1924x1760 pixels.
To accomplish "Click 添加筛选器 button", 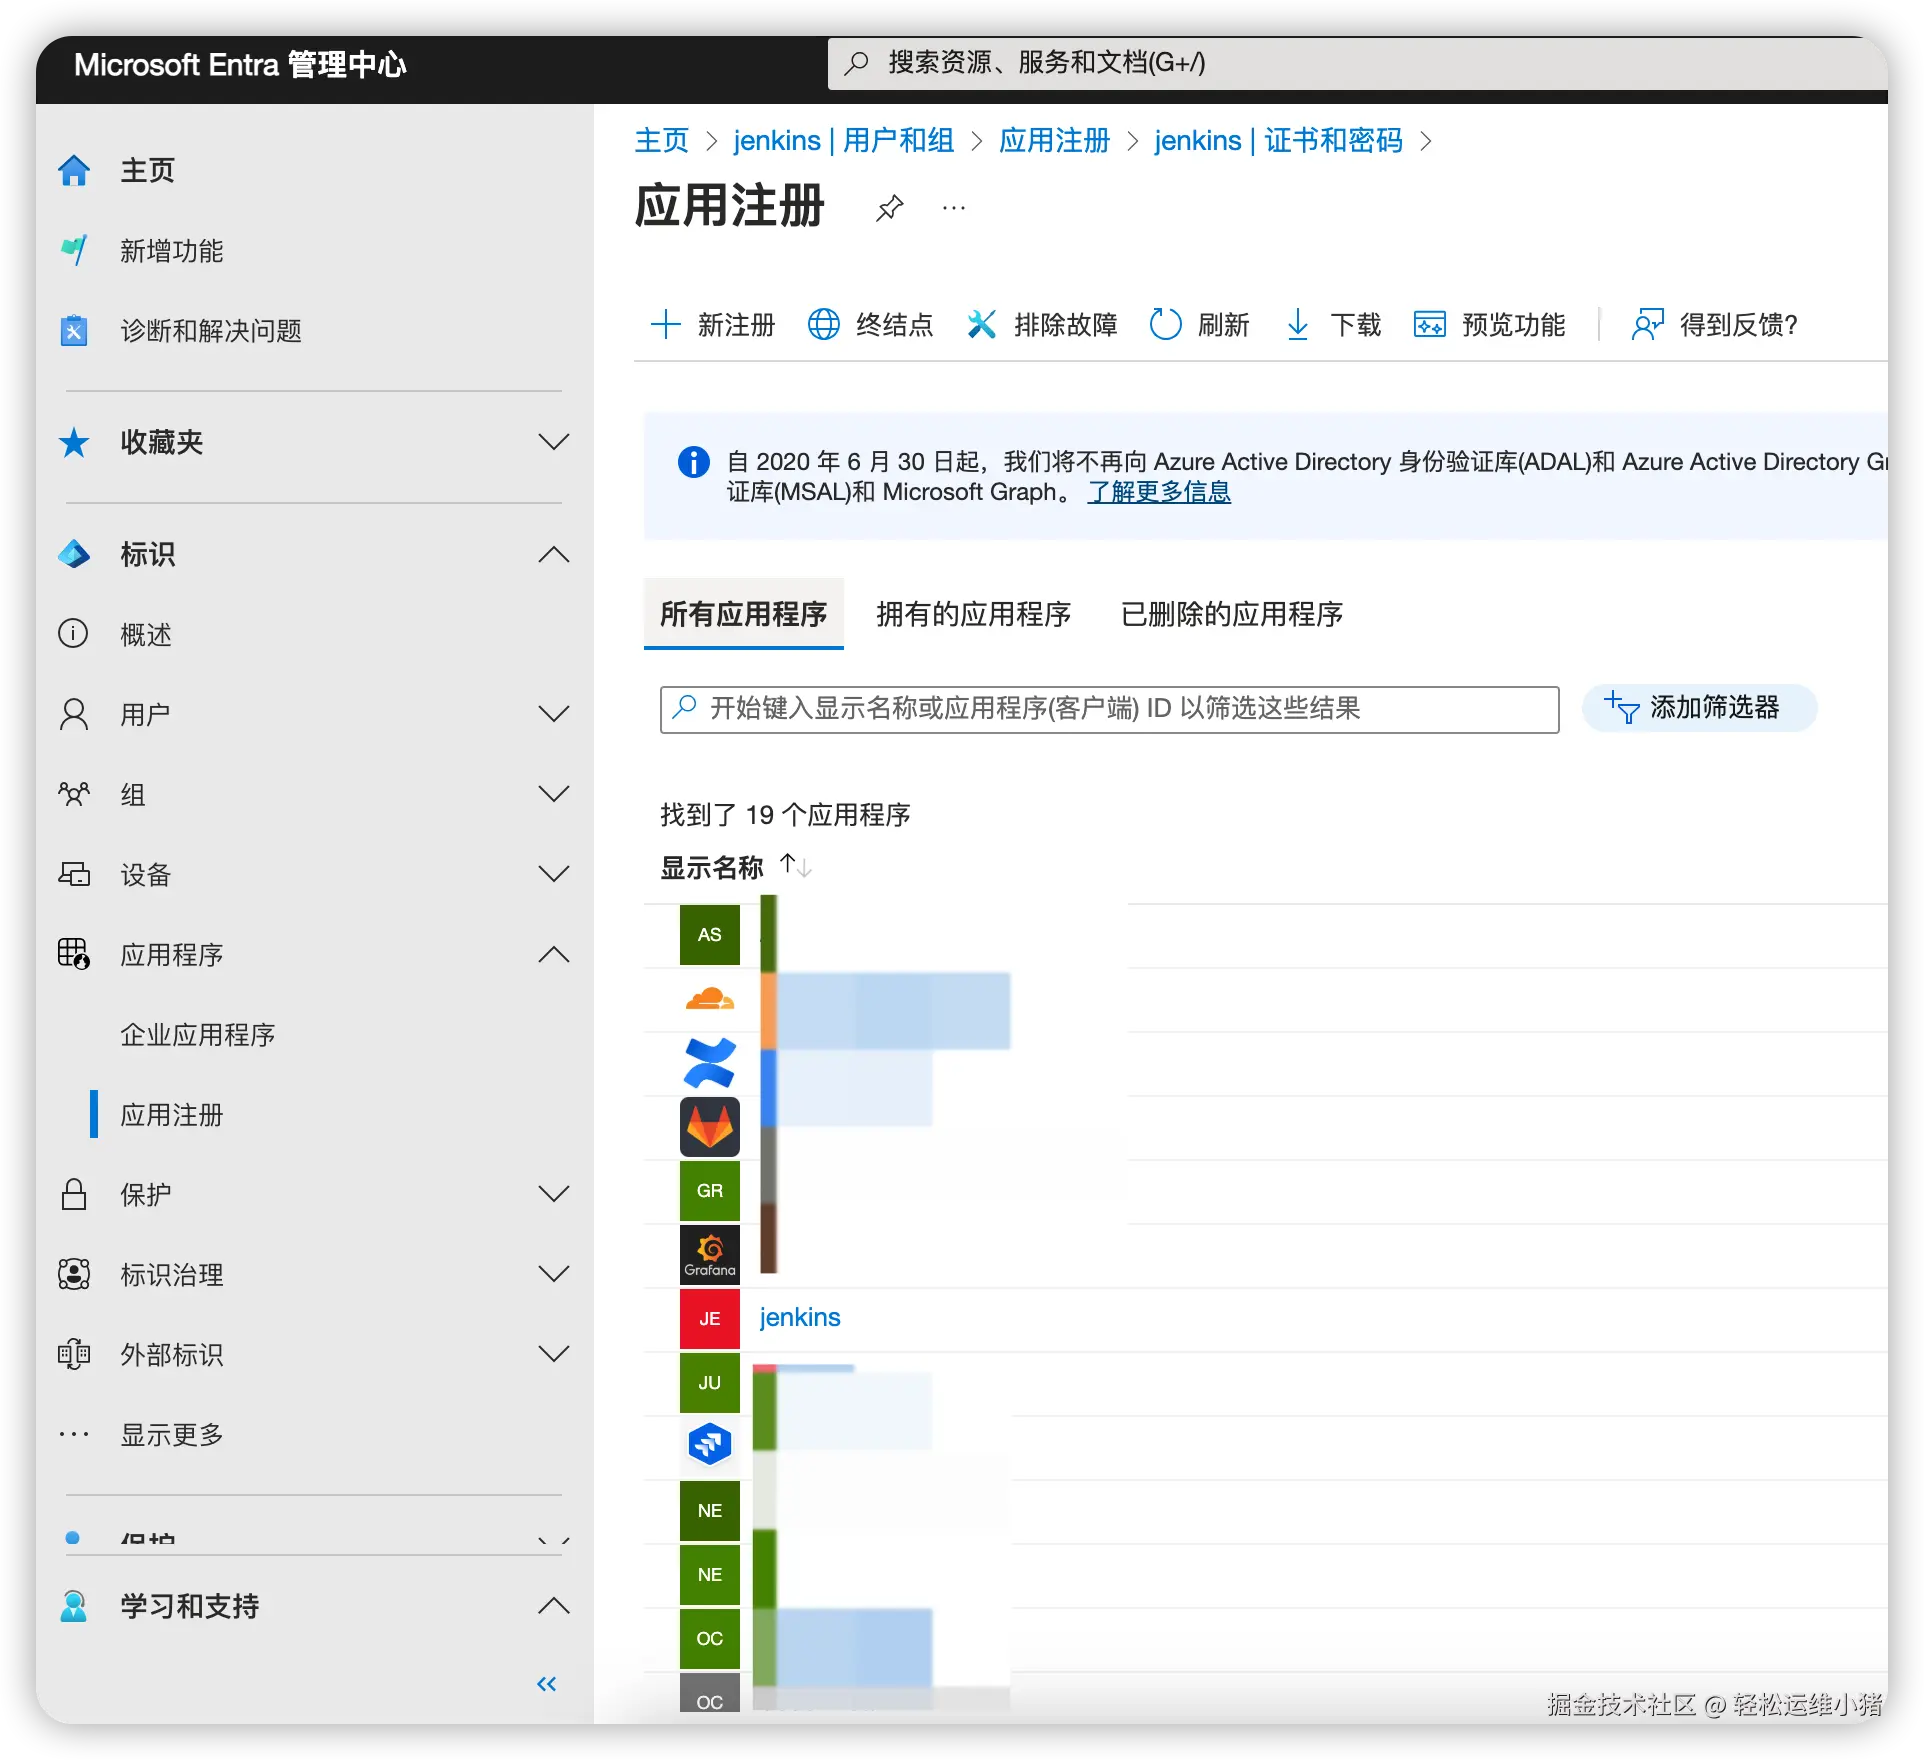I will [x=1698, y=708].
